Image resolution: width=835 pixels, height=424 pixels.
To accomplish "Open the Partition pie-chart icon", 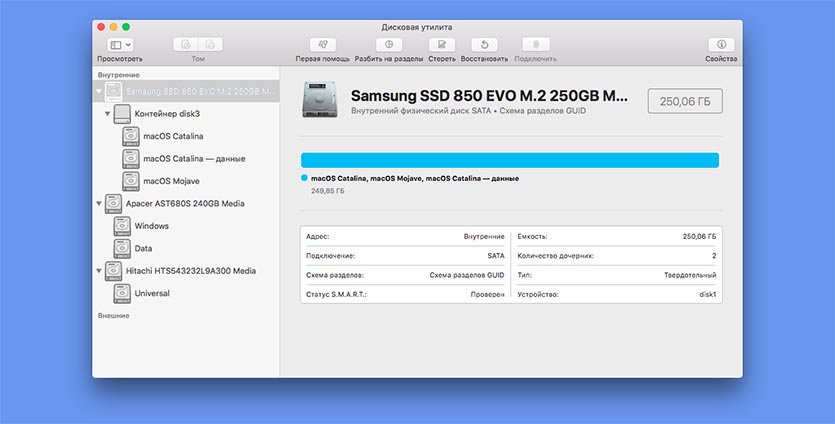I will tap(389, 45).
